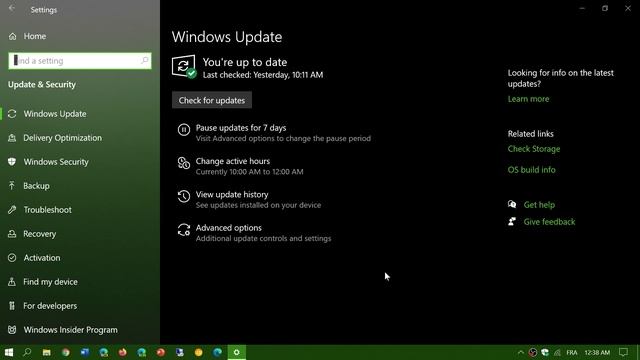Click the Windows Security tray icon

pos(545,352)
